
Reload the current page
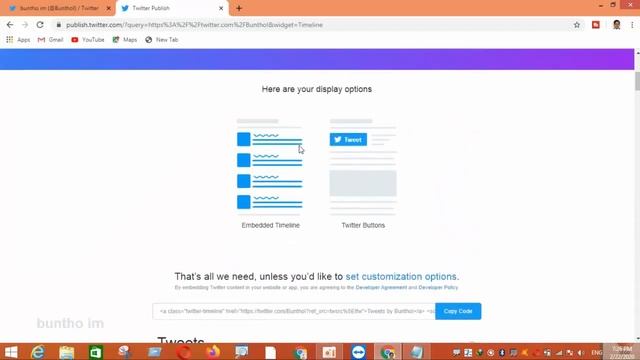point(40,25)
